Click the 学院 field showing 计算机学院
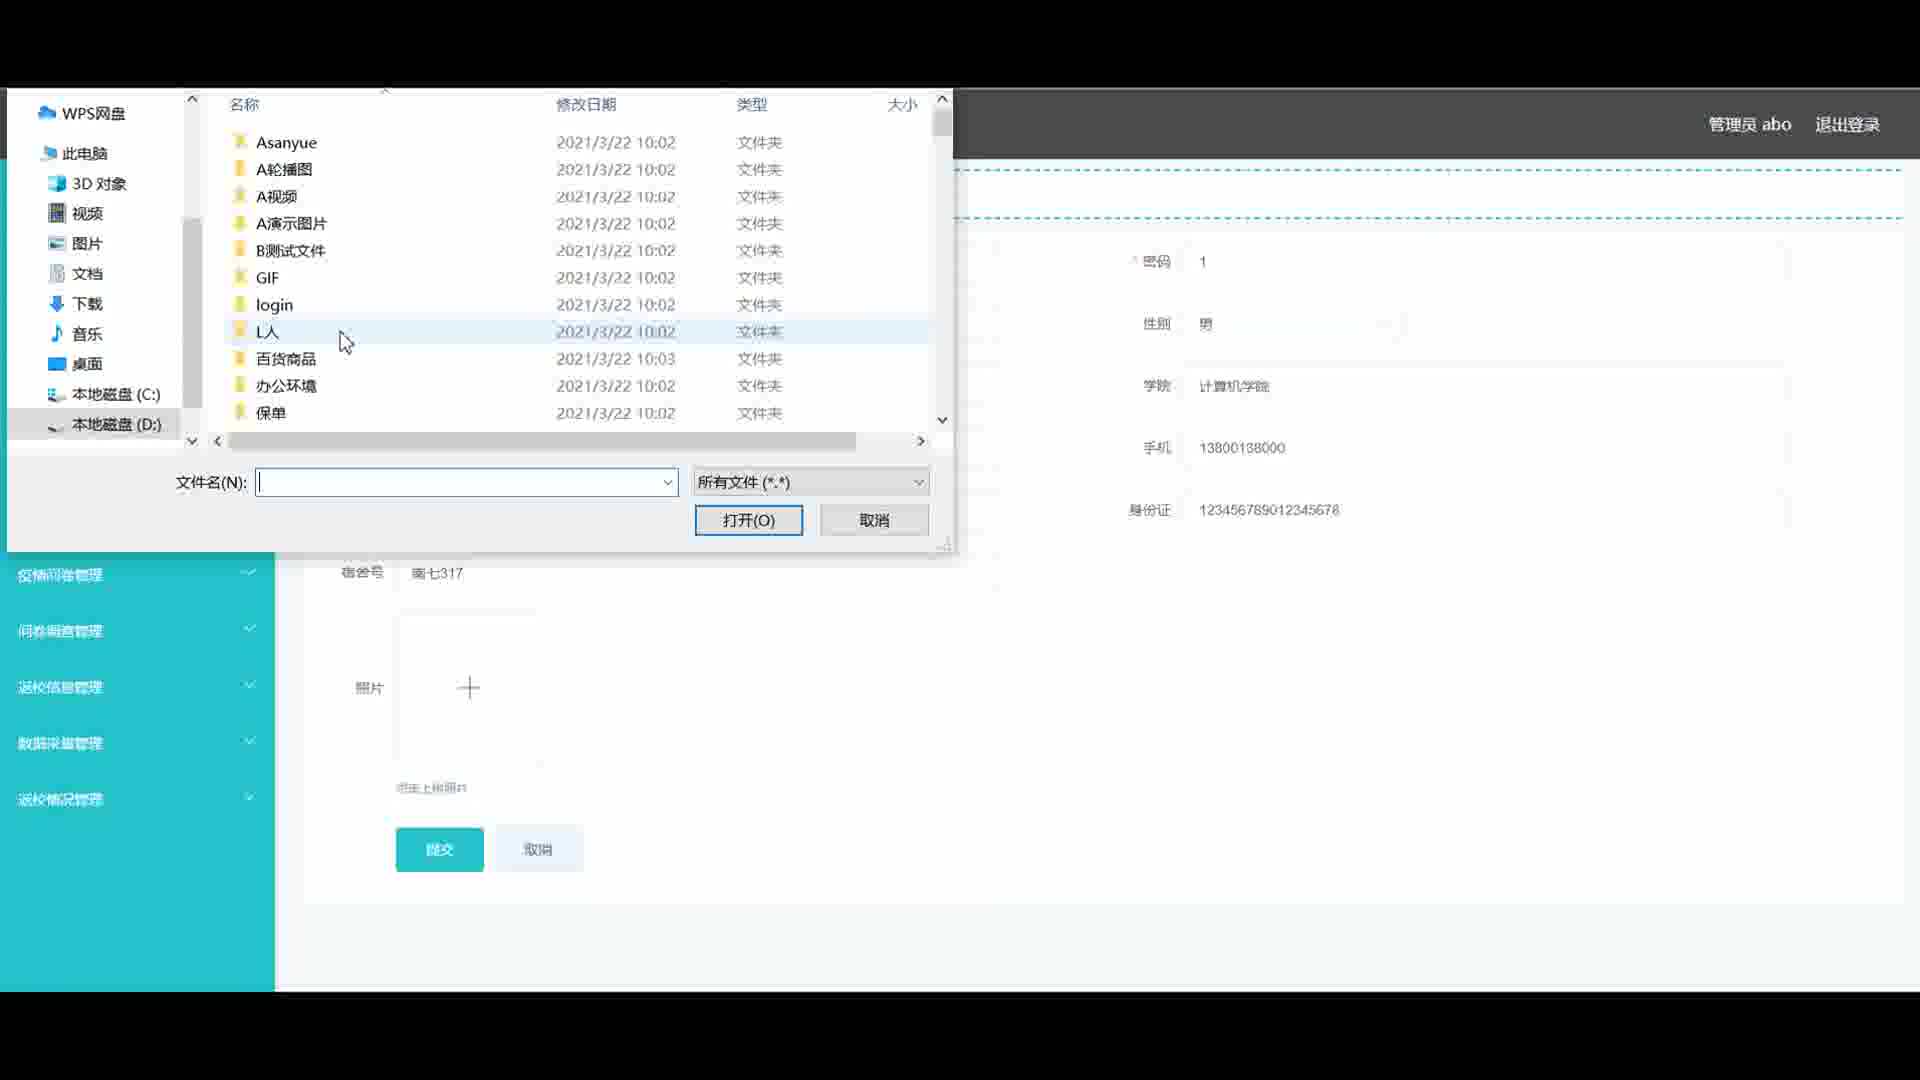 point(1485,386)
